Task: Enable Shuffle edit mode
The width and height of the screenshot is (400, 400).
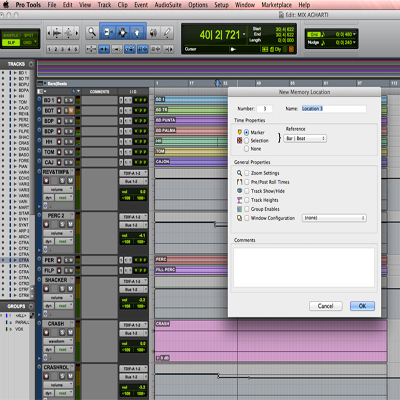Action: coord(11,35)
